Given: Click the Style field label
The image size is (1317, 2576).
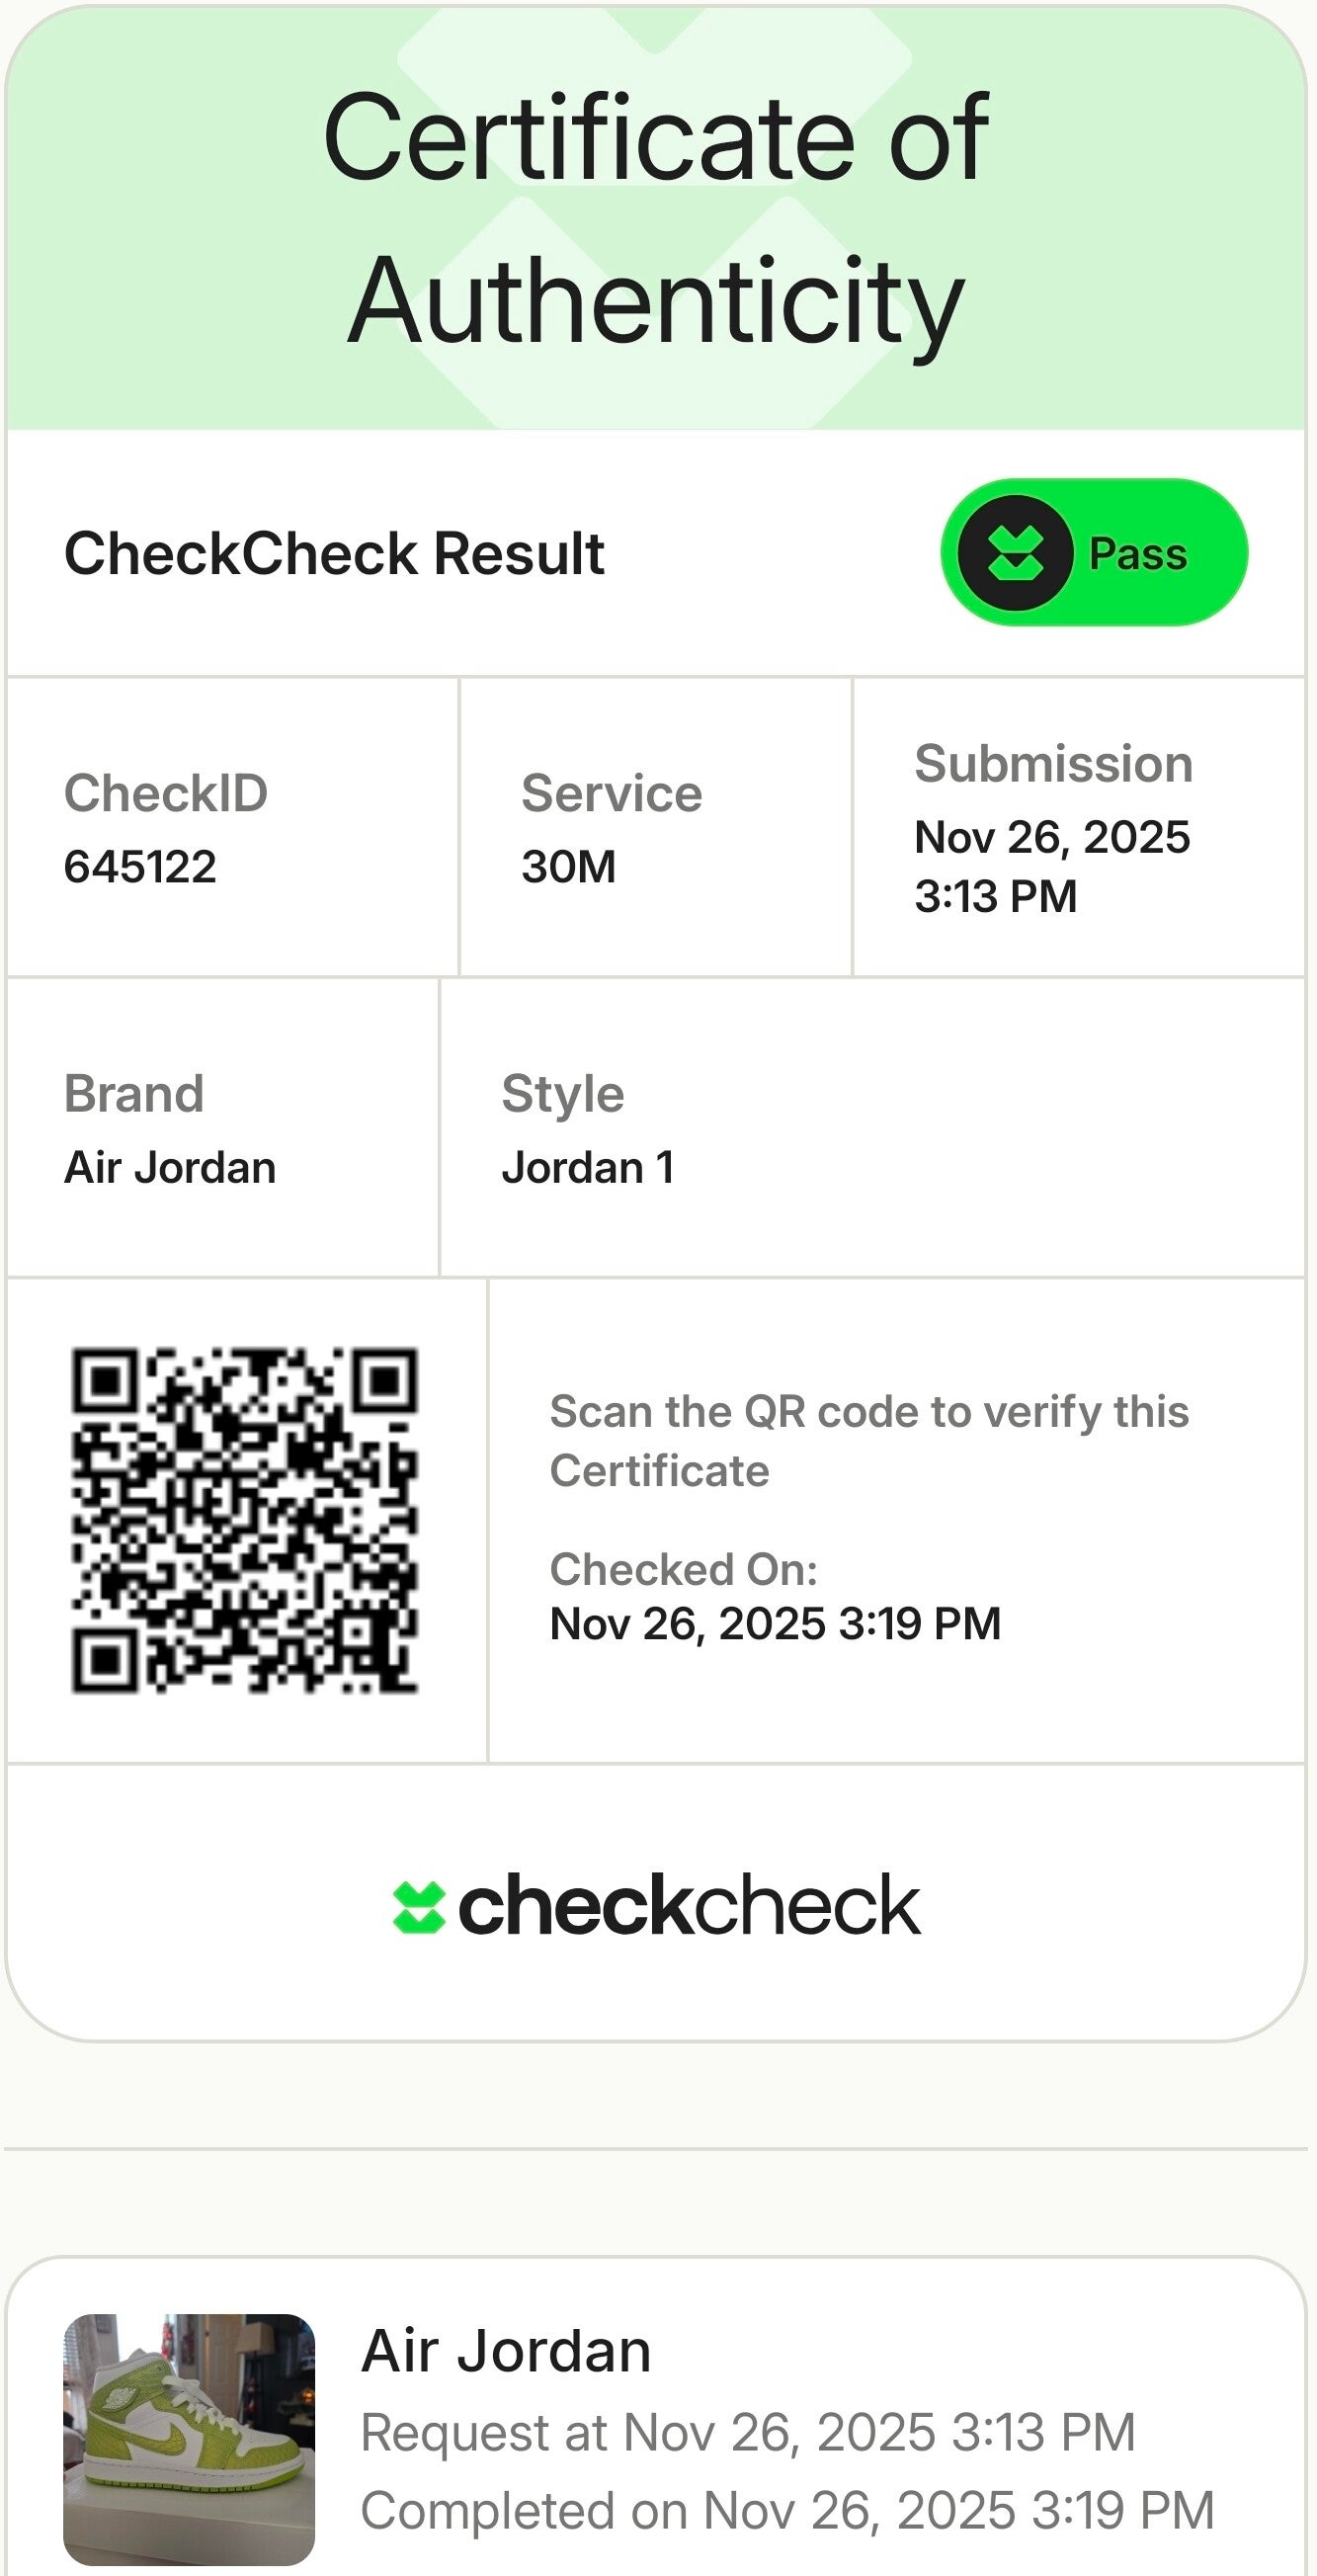Looking at the screenshot, I should 563,1093.
